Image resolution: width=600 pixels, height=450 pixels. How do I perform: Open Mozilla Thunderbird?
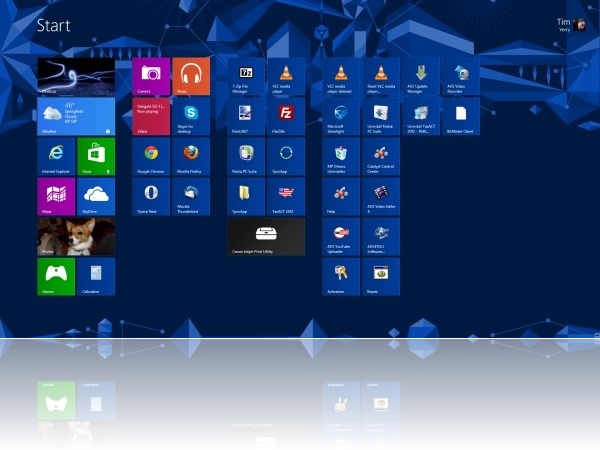[191, 197]
